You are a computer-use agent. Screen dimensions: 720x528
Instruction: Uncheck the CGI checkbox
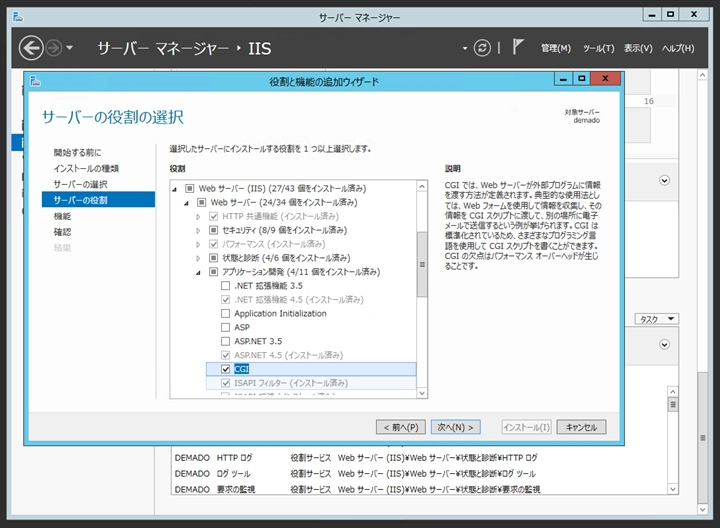[x=225, y=369]
